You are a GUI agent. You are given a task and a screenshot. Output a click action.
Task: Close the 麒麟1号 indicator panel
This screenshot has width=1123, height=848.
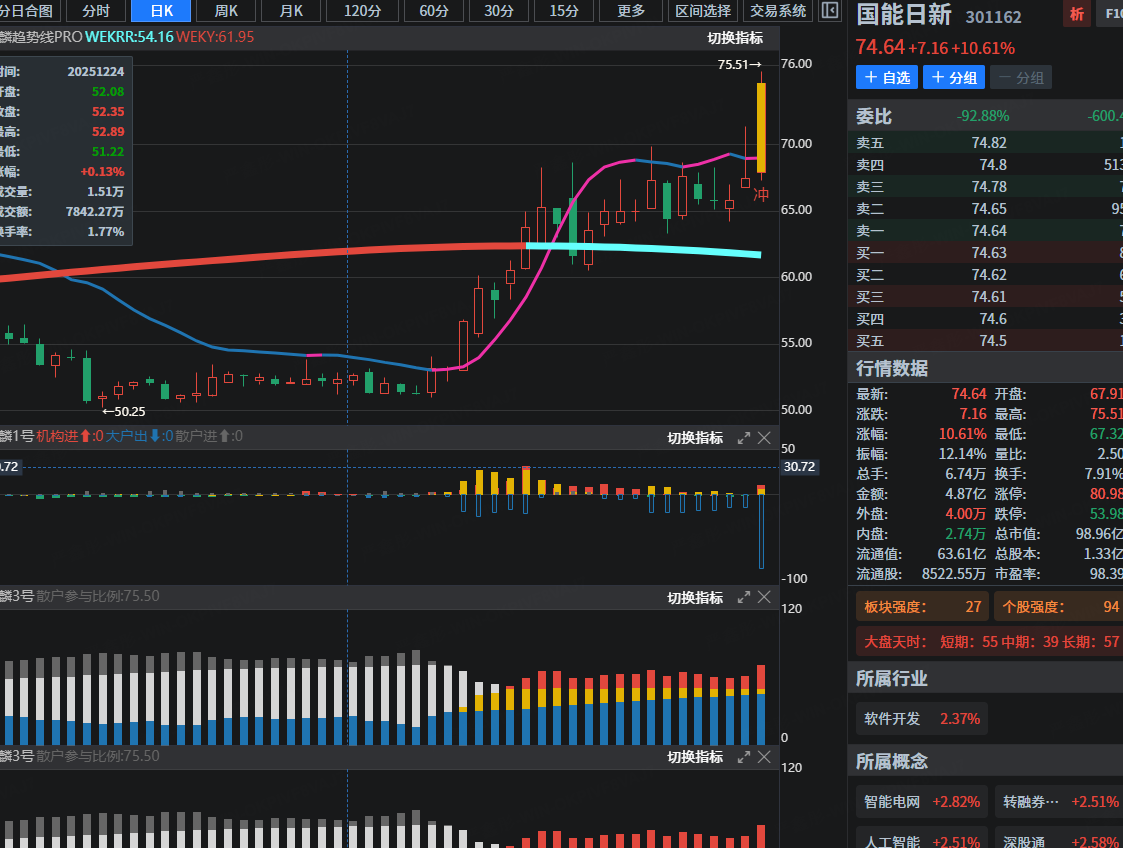click(x=764, y=438)
